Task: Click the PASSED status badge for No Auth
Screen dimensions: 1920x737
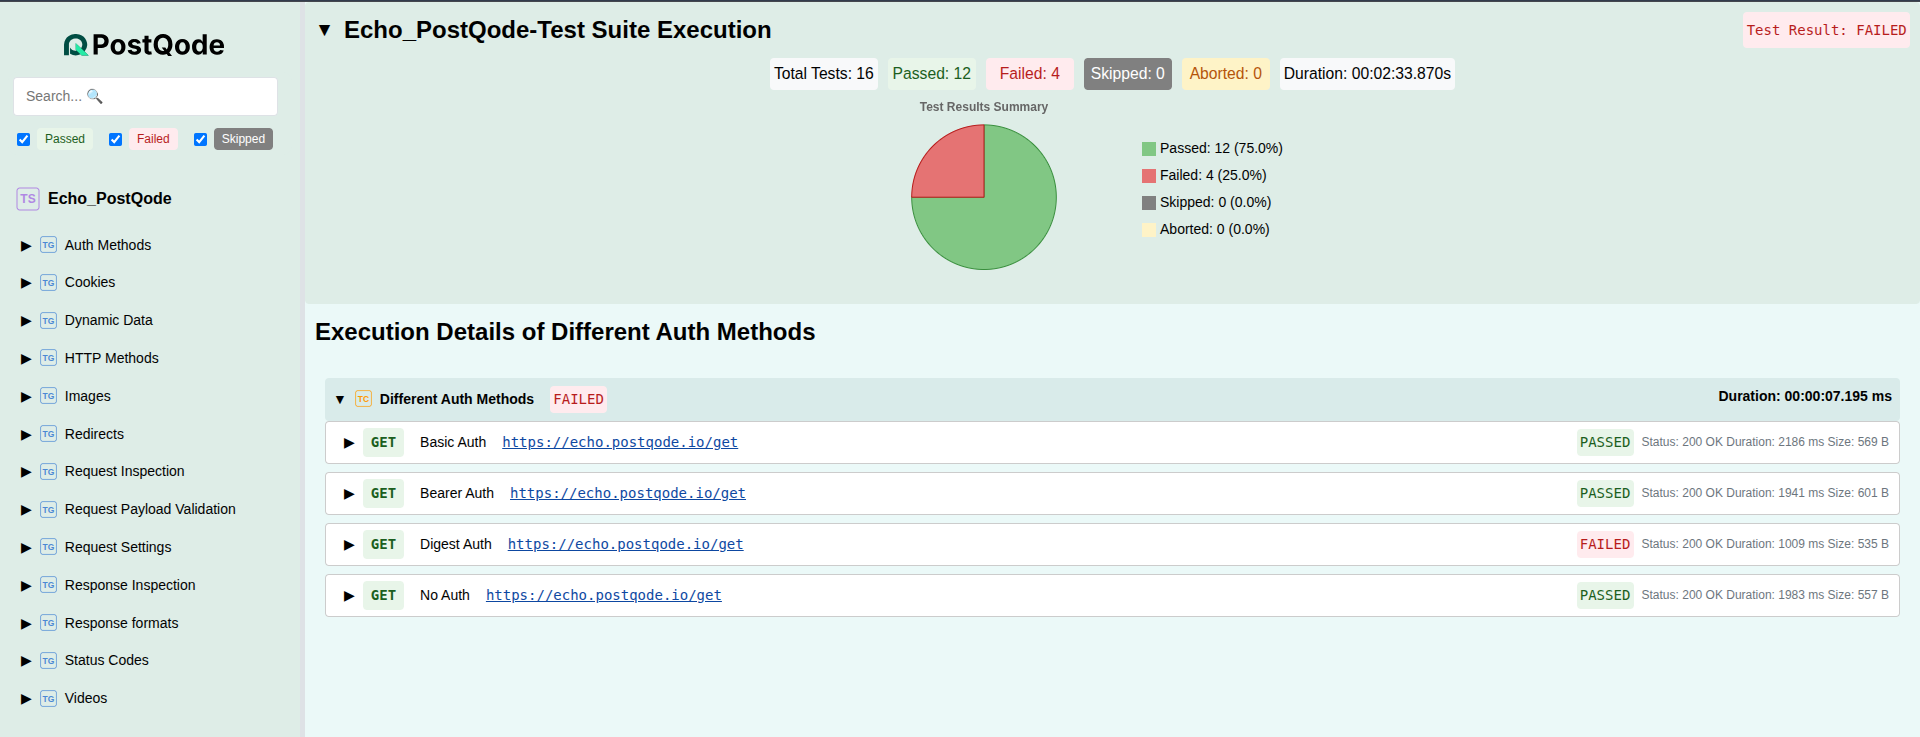Action: tap(1605, 595)
